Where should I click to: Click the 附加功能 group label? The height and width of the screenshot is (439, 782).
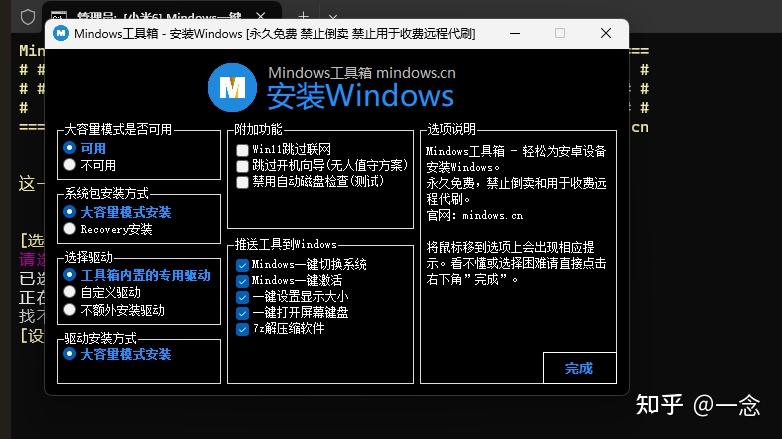pyautogui.click(x=258, y=129)
